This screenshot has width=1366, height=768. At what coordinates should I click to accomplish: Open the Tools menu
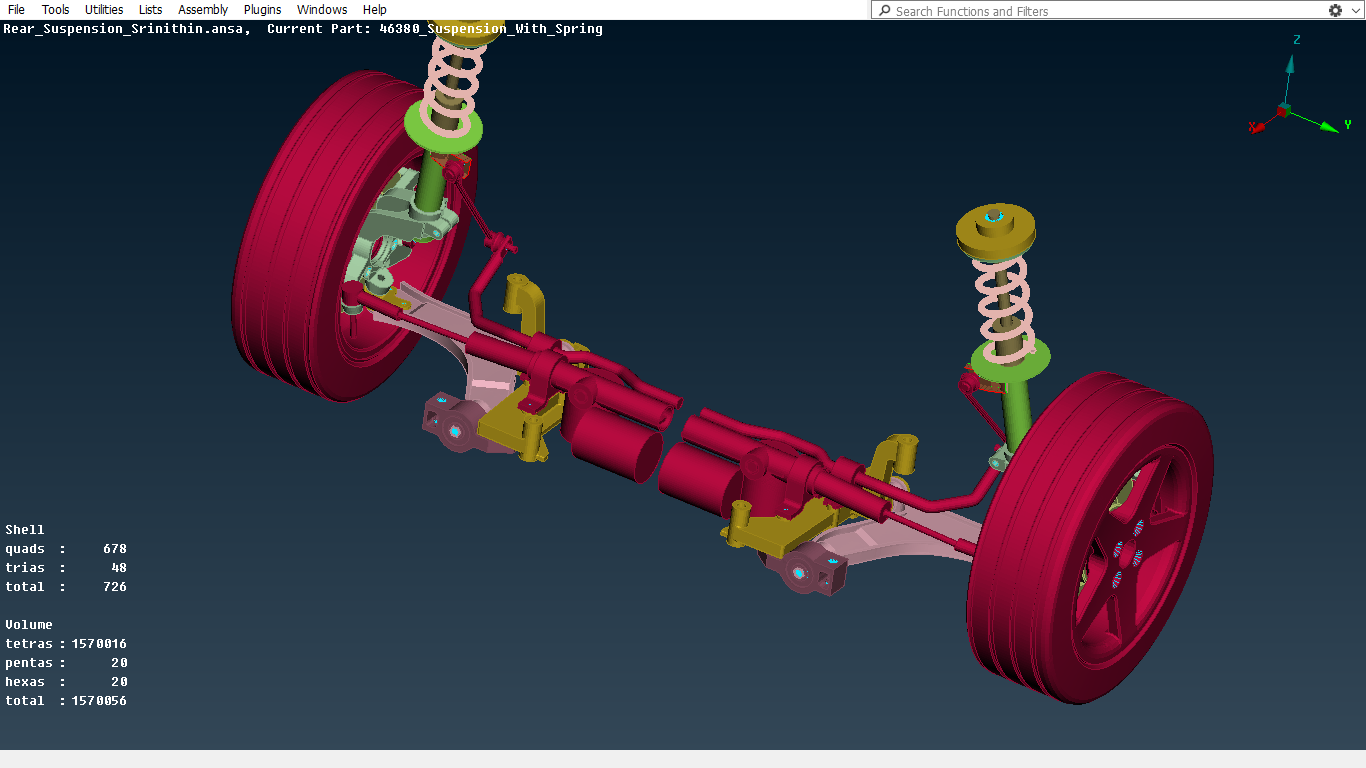point(55,10)
